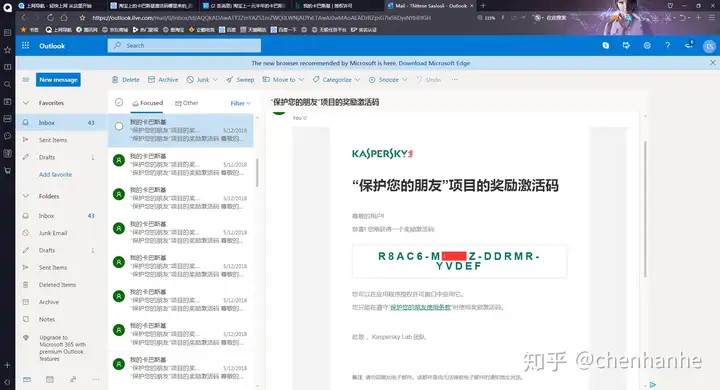
Task: Open Skype from the Outlook header
Action: 606,45
